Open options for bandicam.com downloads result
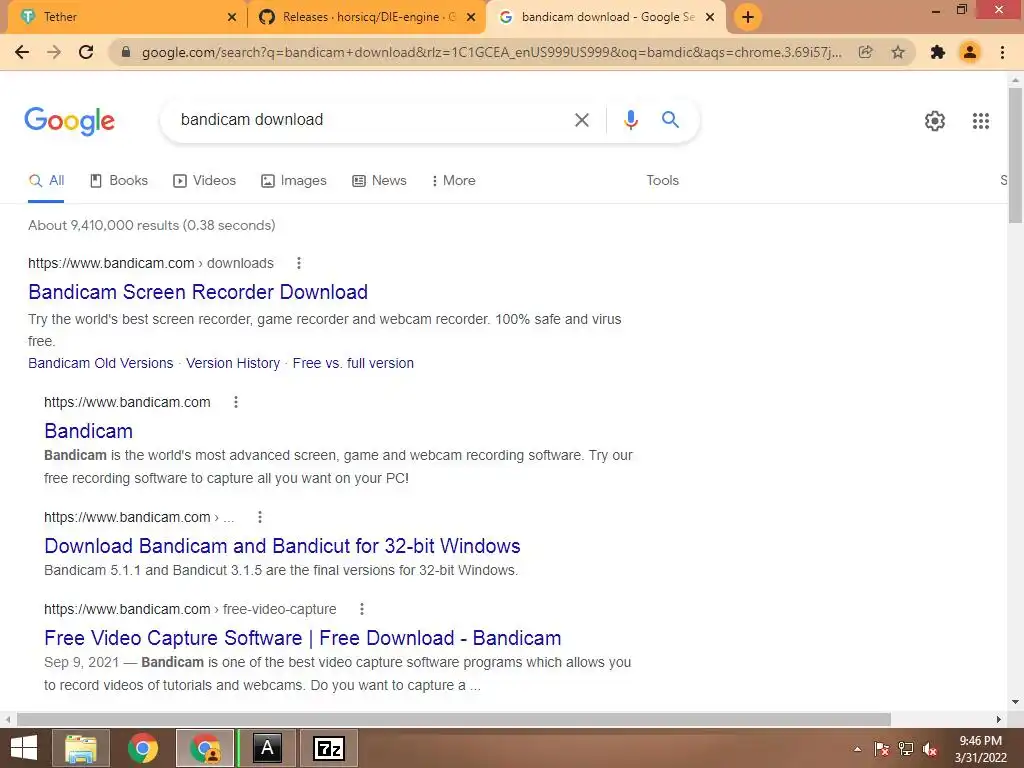The image size is (1024, 768). [x=298, y=263]
